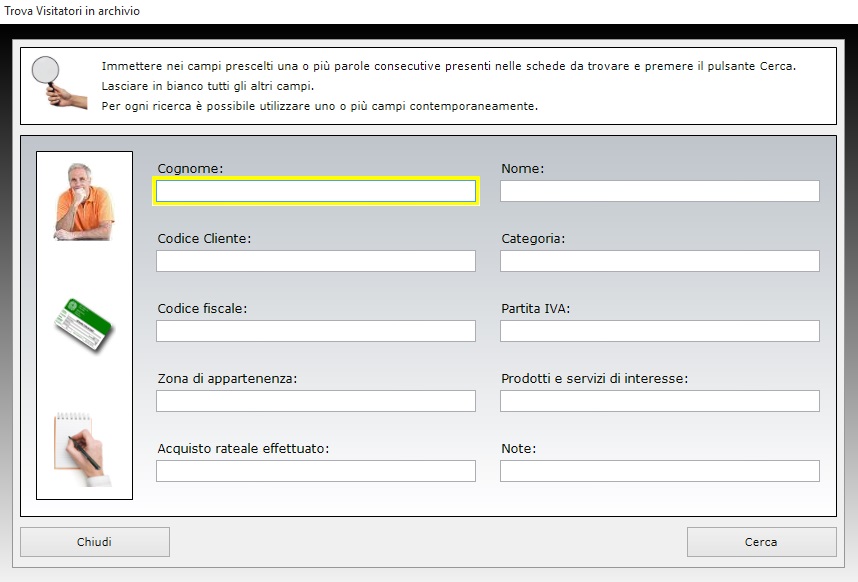Place cursor in Codice fiscale field

coord(316,331)
